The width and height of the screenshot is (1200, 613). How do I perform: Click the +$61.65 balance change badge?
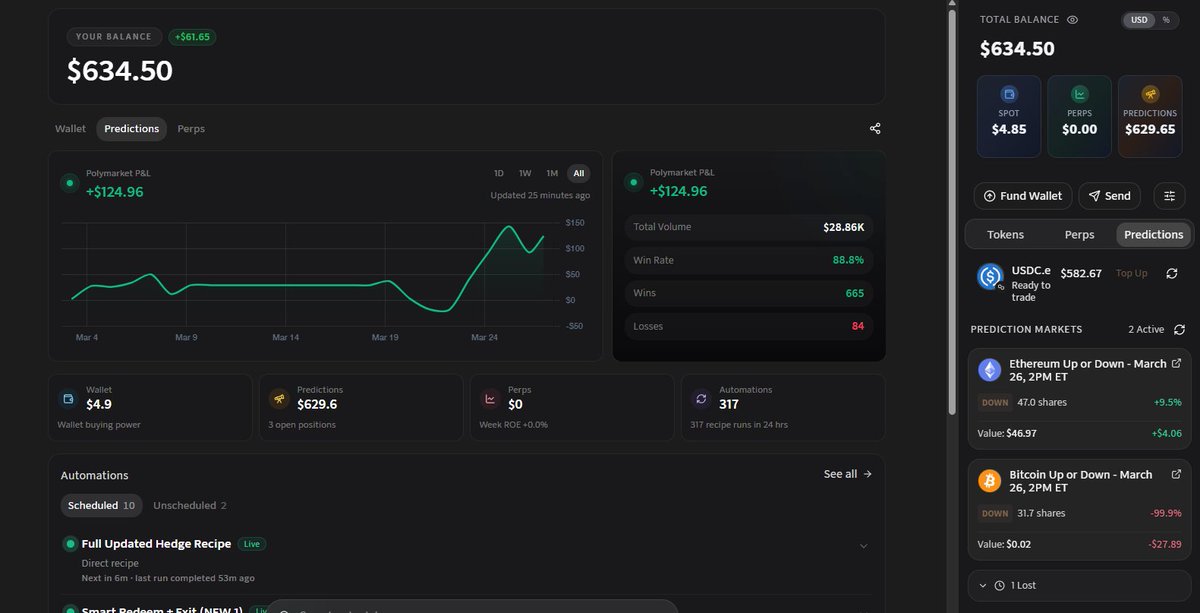pos(192,37)
